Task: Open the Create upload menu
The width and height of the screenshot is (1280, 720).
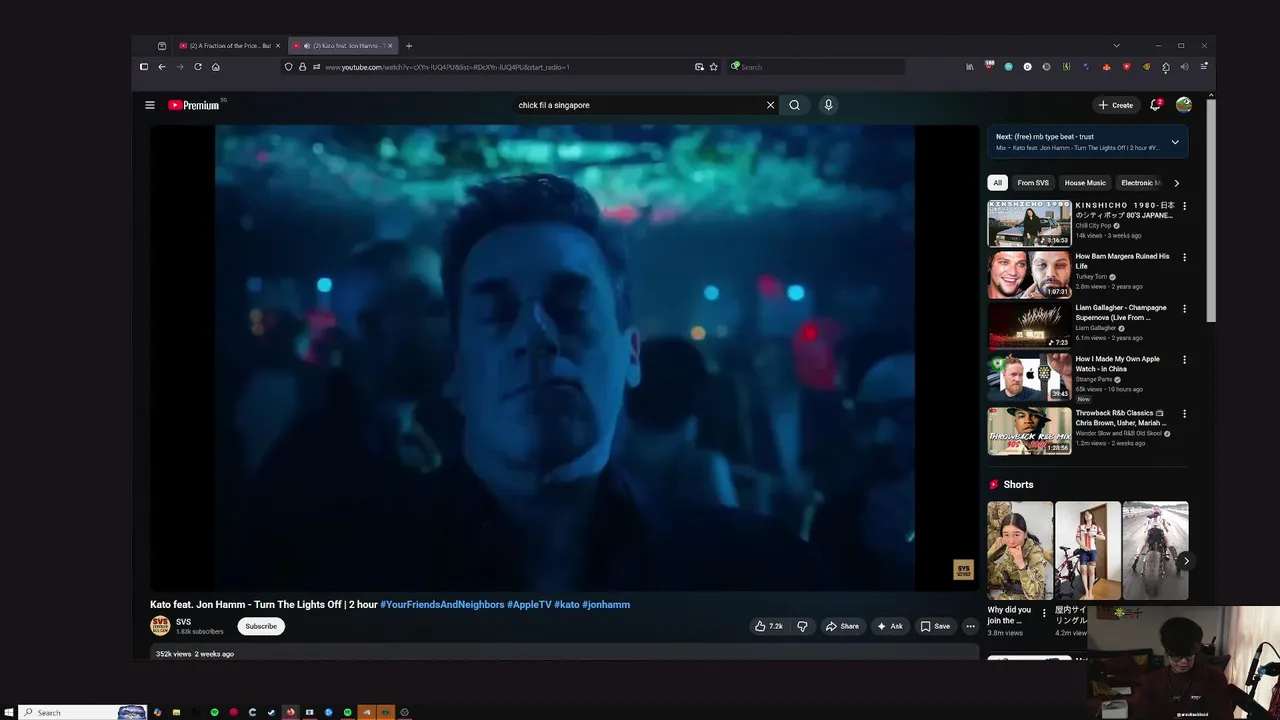Action: point(1116,105)
